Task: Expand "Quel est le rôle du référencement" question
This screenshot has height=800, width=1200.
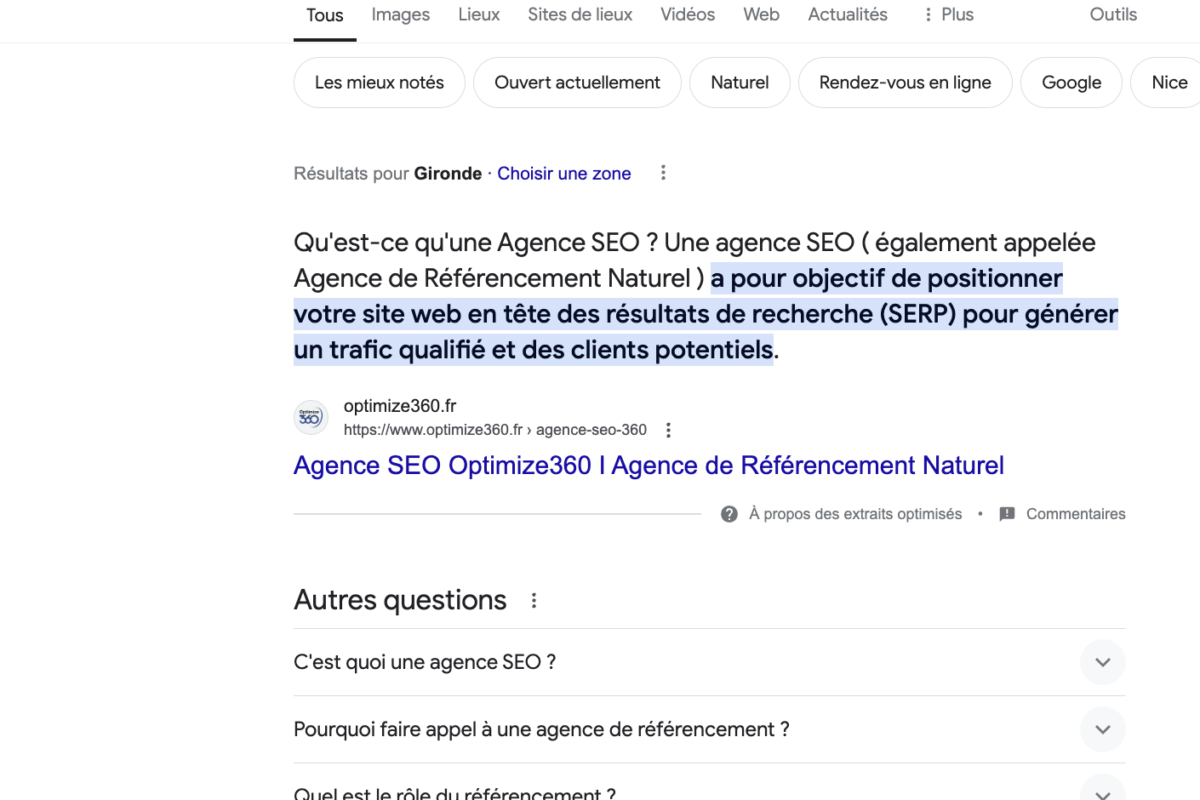Action: coord(1102,791)
